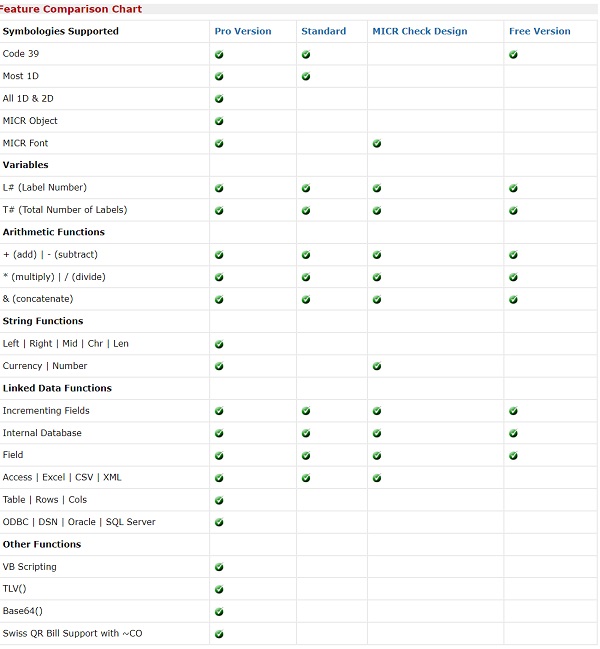Image resolution: width=600 pixels, height=649 pixels.
Task: Click the Pro checkmark for VB Scripting
Action: (x=219, y=567)
